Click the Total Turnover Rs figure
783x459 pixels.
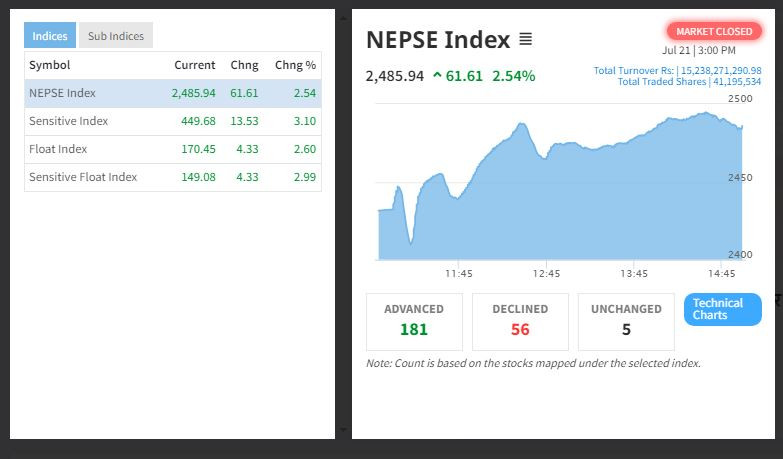(x=677, y=70)
